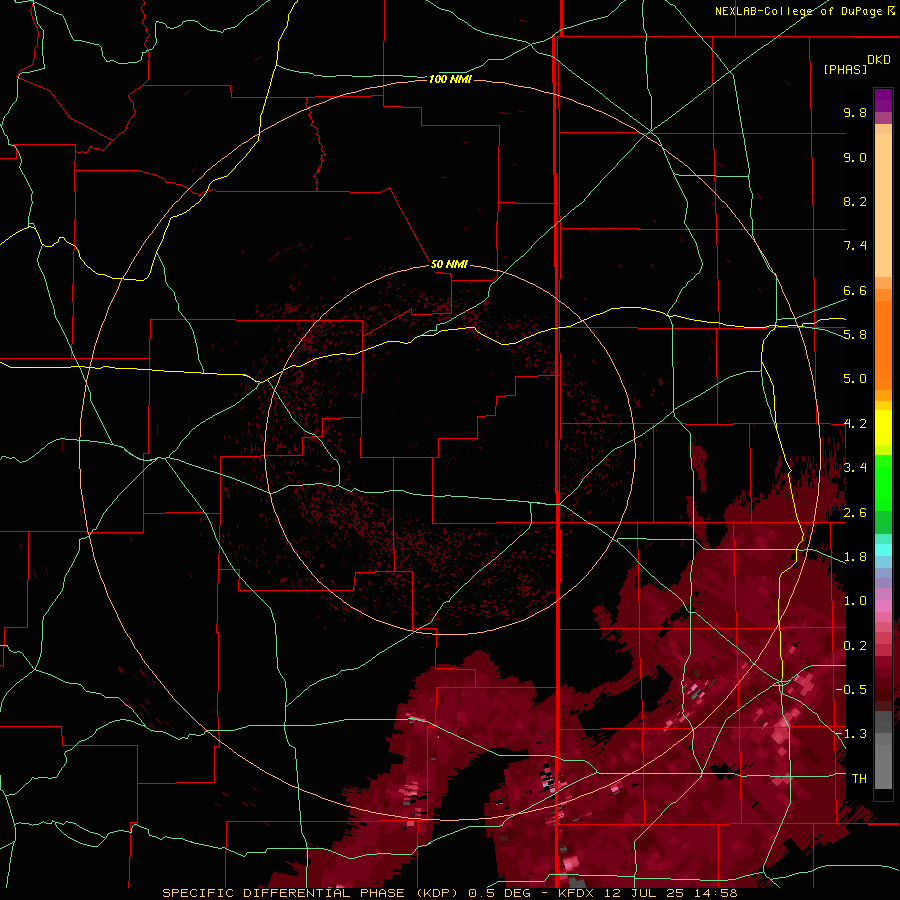This screenshot has height=900, width=900.
Task: Click the 2.6 legend value
Action: coord(855,513)
